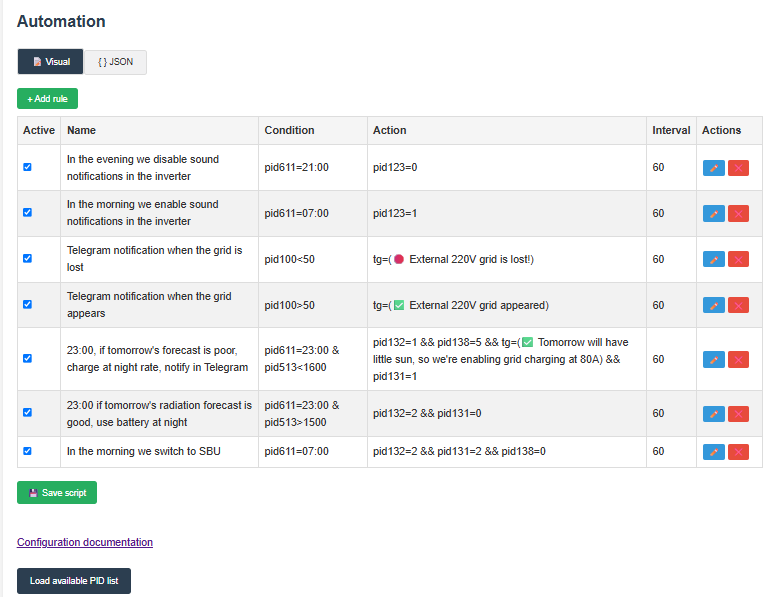The image size is (765, 597).
Task: Edit the poor forecast night charge rule
Action: (x=713, y=360)
